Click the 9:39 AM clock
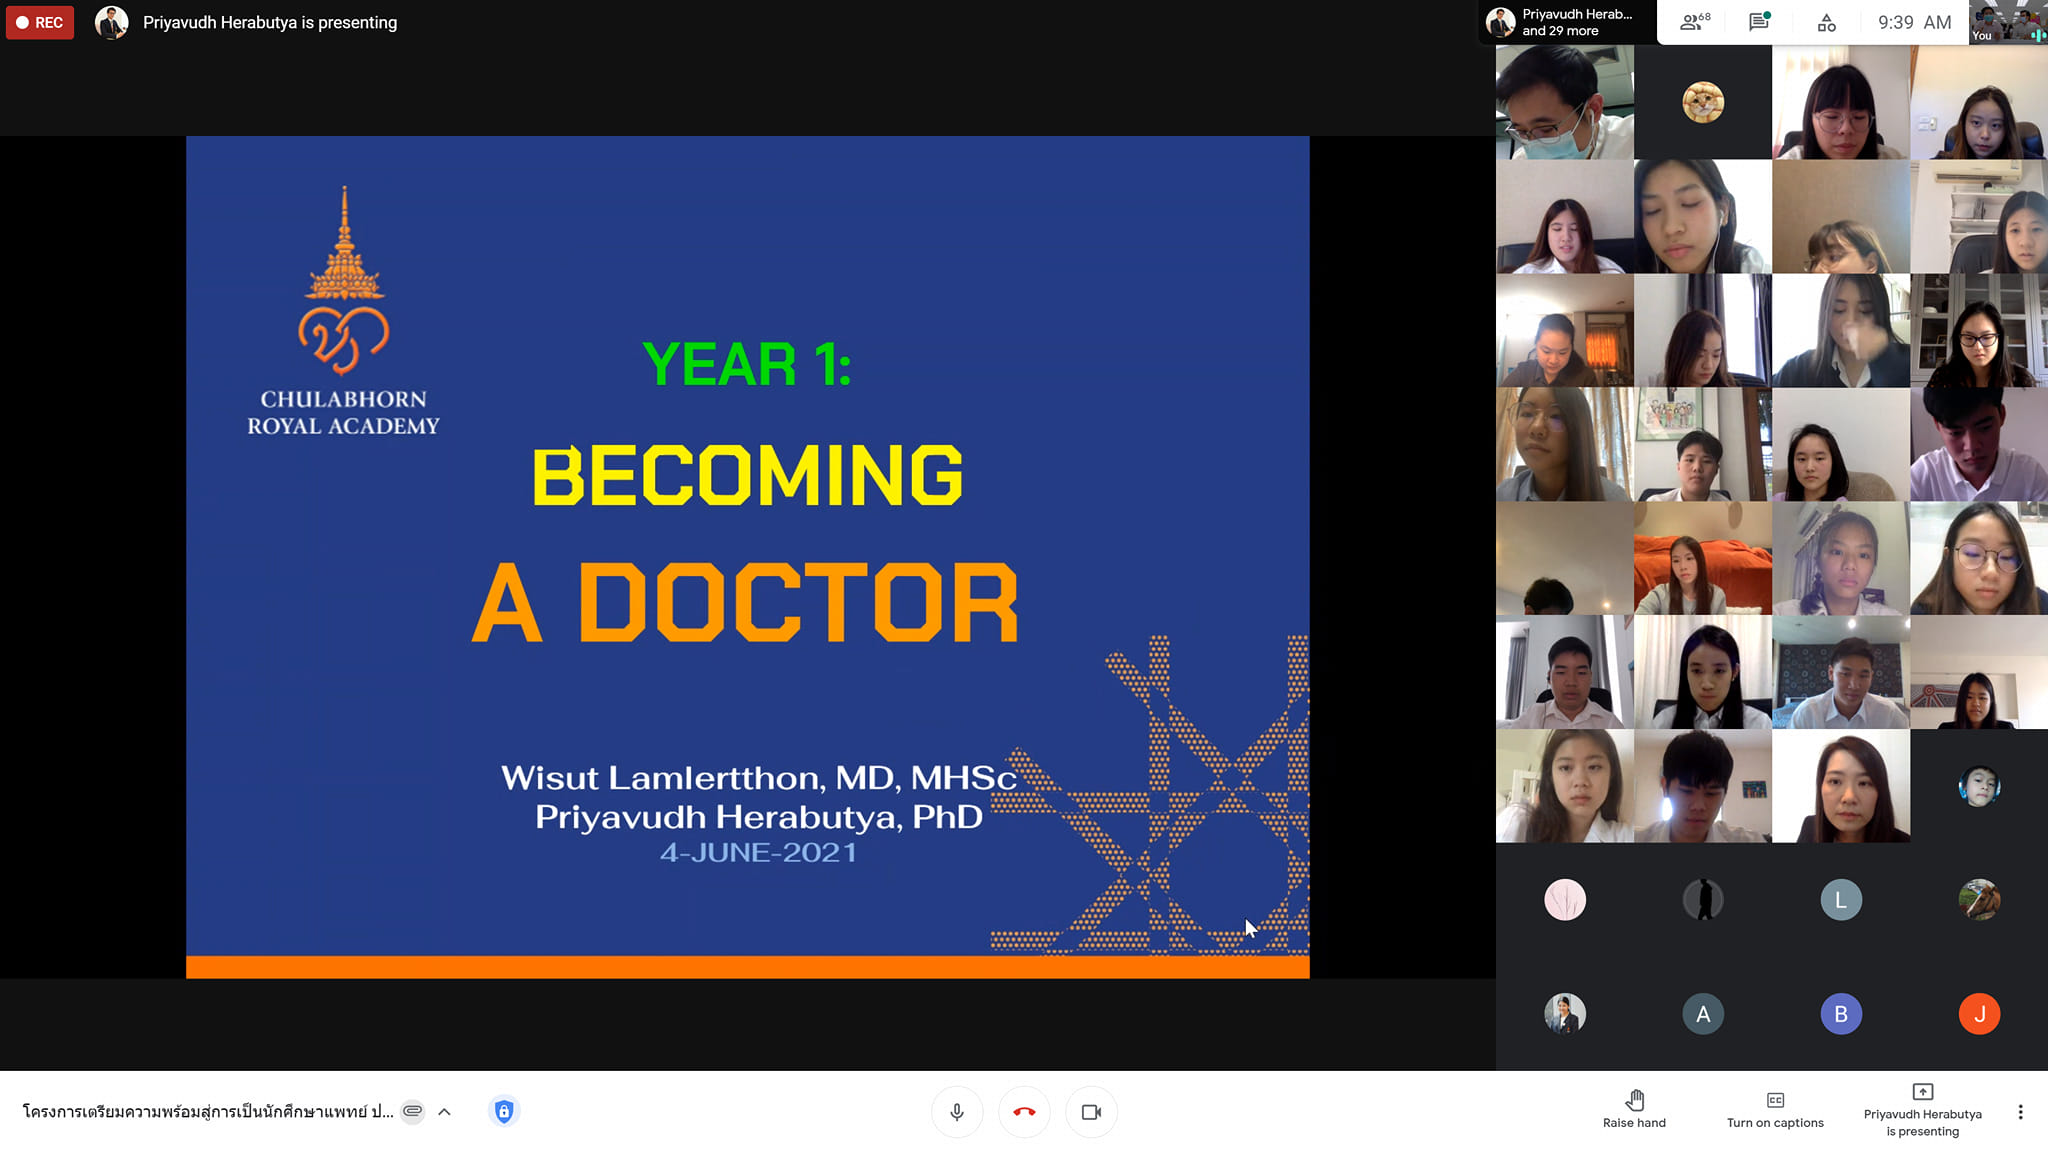This screenshot has height=1152, width=2048. click(1914, 22)
